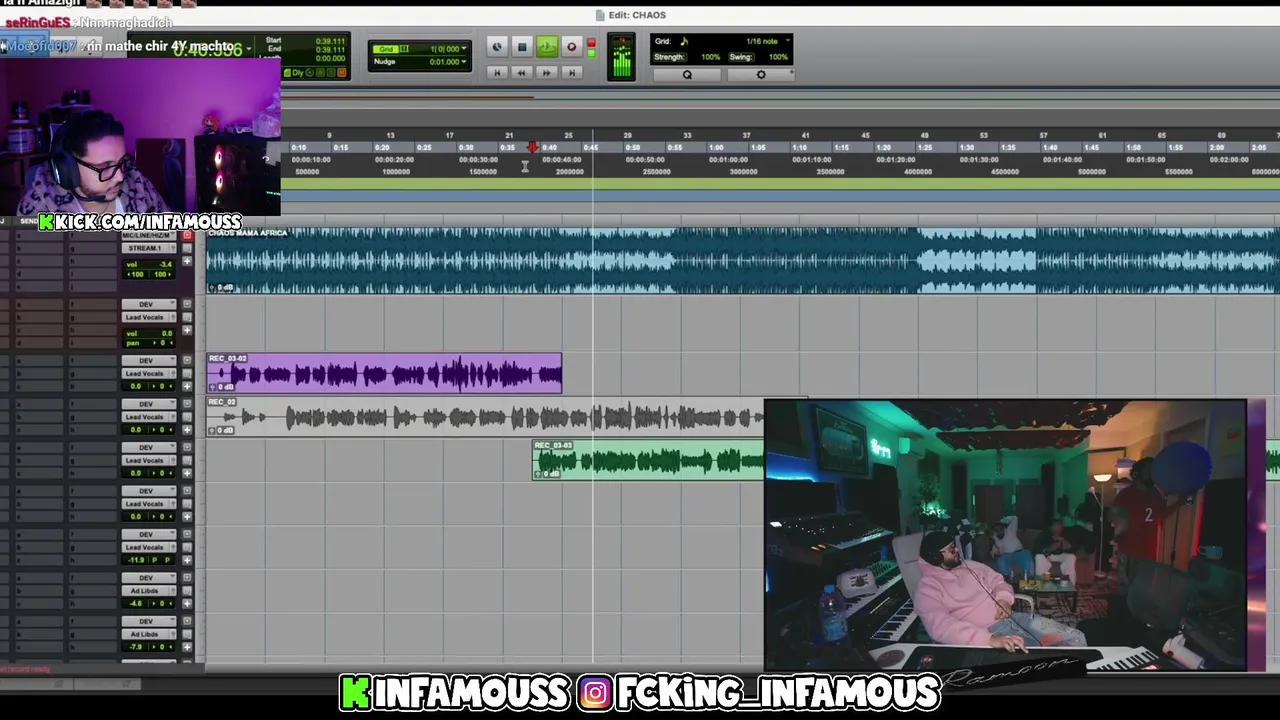Click the -7.9 volume value
This screenshot has width=1280, height=720.
point(138,647)
